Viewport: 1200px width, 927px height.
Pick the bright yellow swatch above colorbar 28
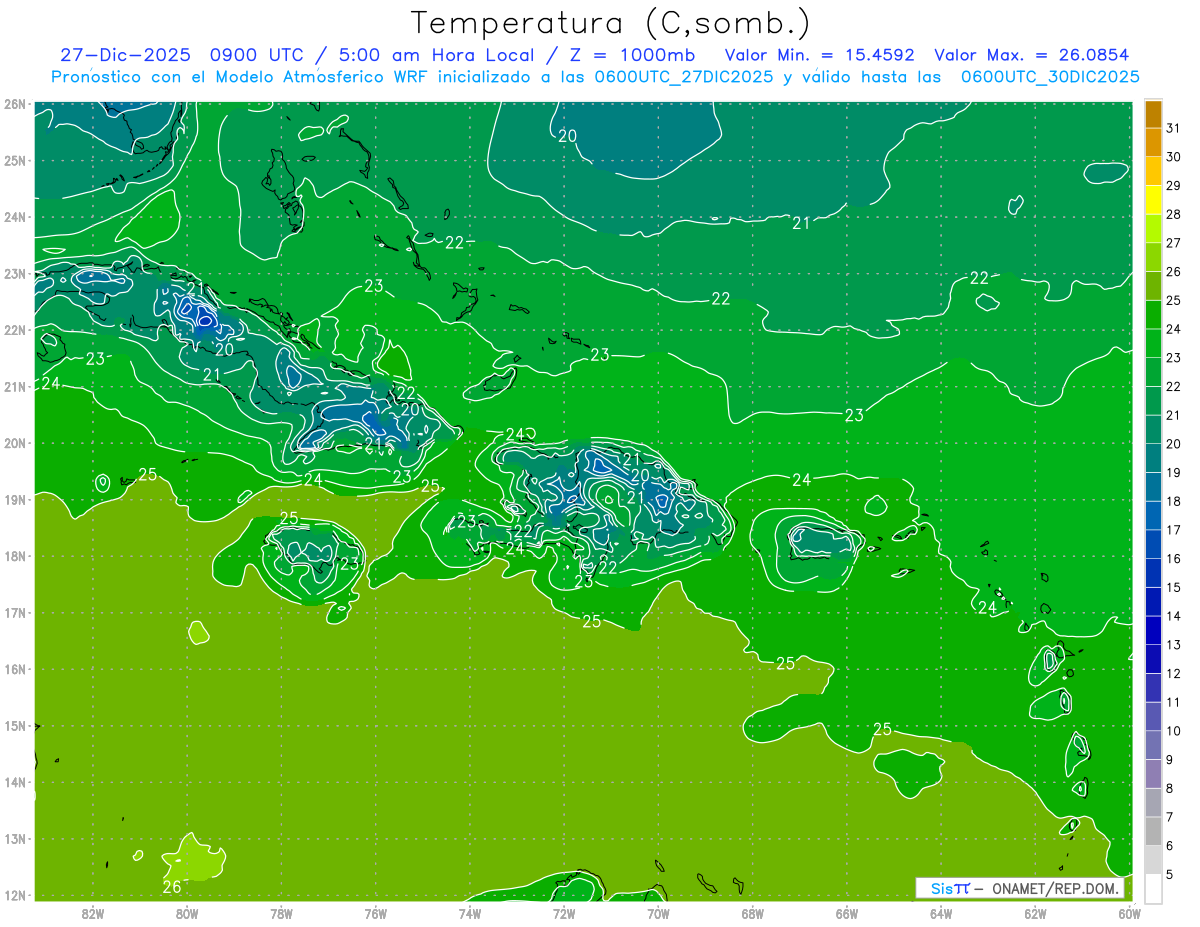[x=1153, y=200]
